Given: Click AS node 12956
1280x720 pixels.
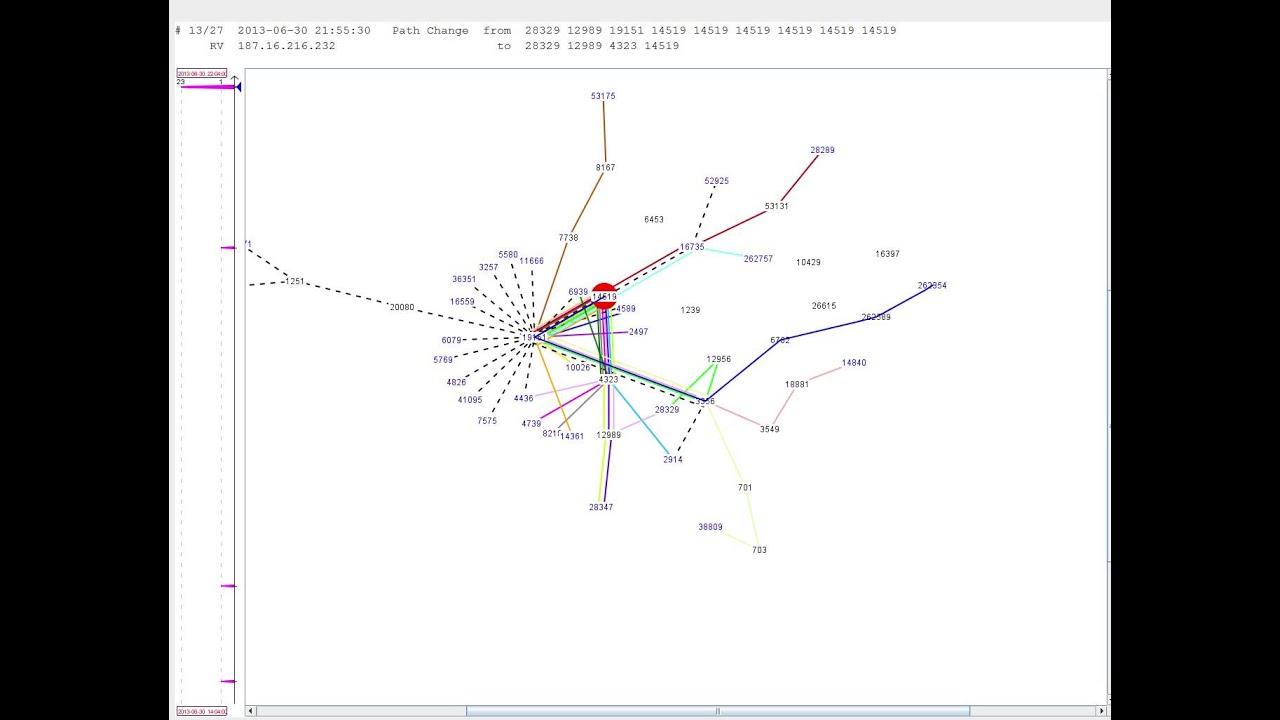Looking at the screenshot, I should 718,359.
